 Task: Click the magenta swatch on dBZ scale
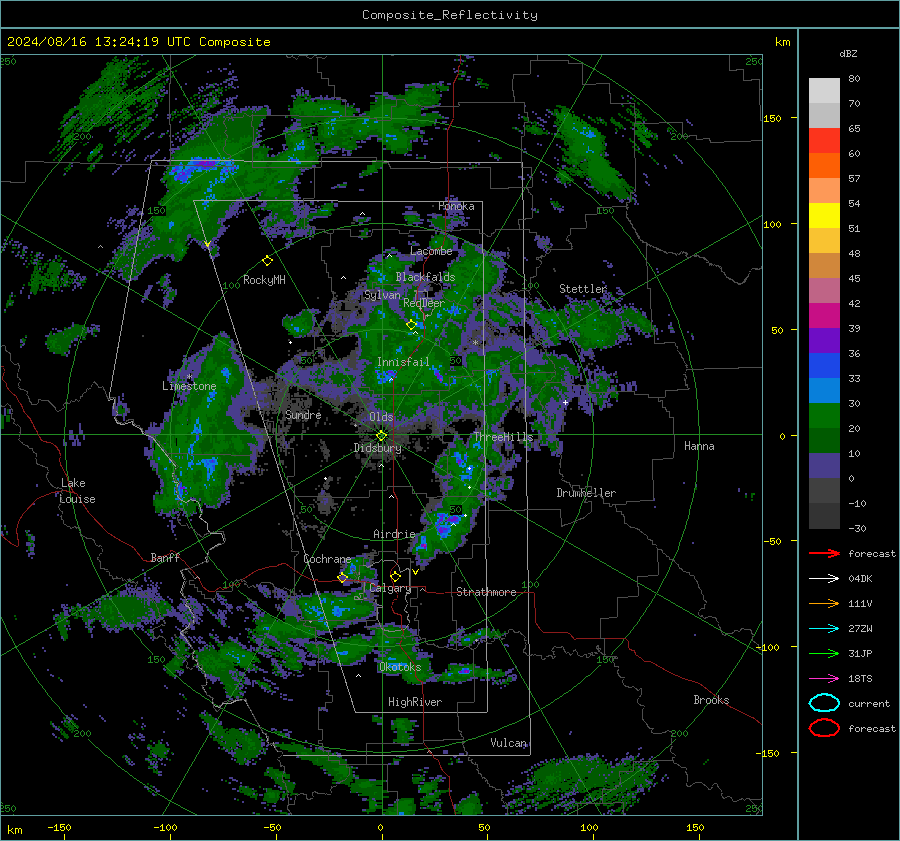point(824,316)
